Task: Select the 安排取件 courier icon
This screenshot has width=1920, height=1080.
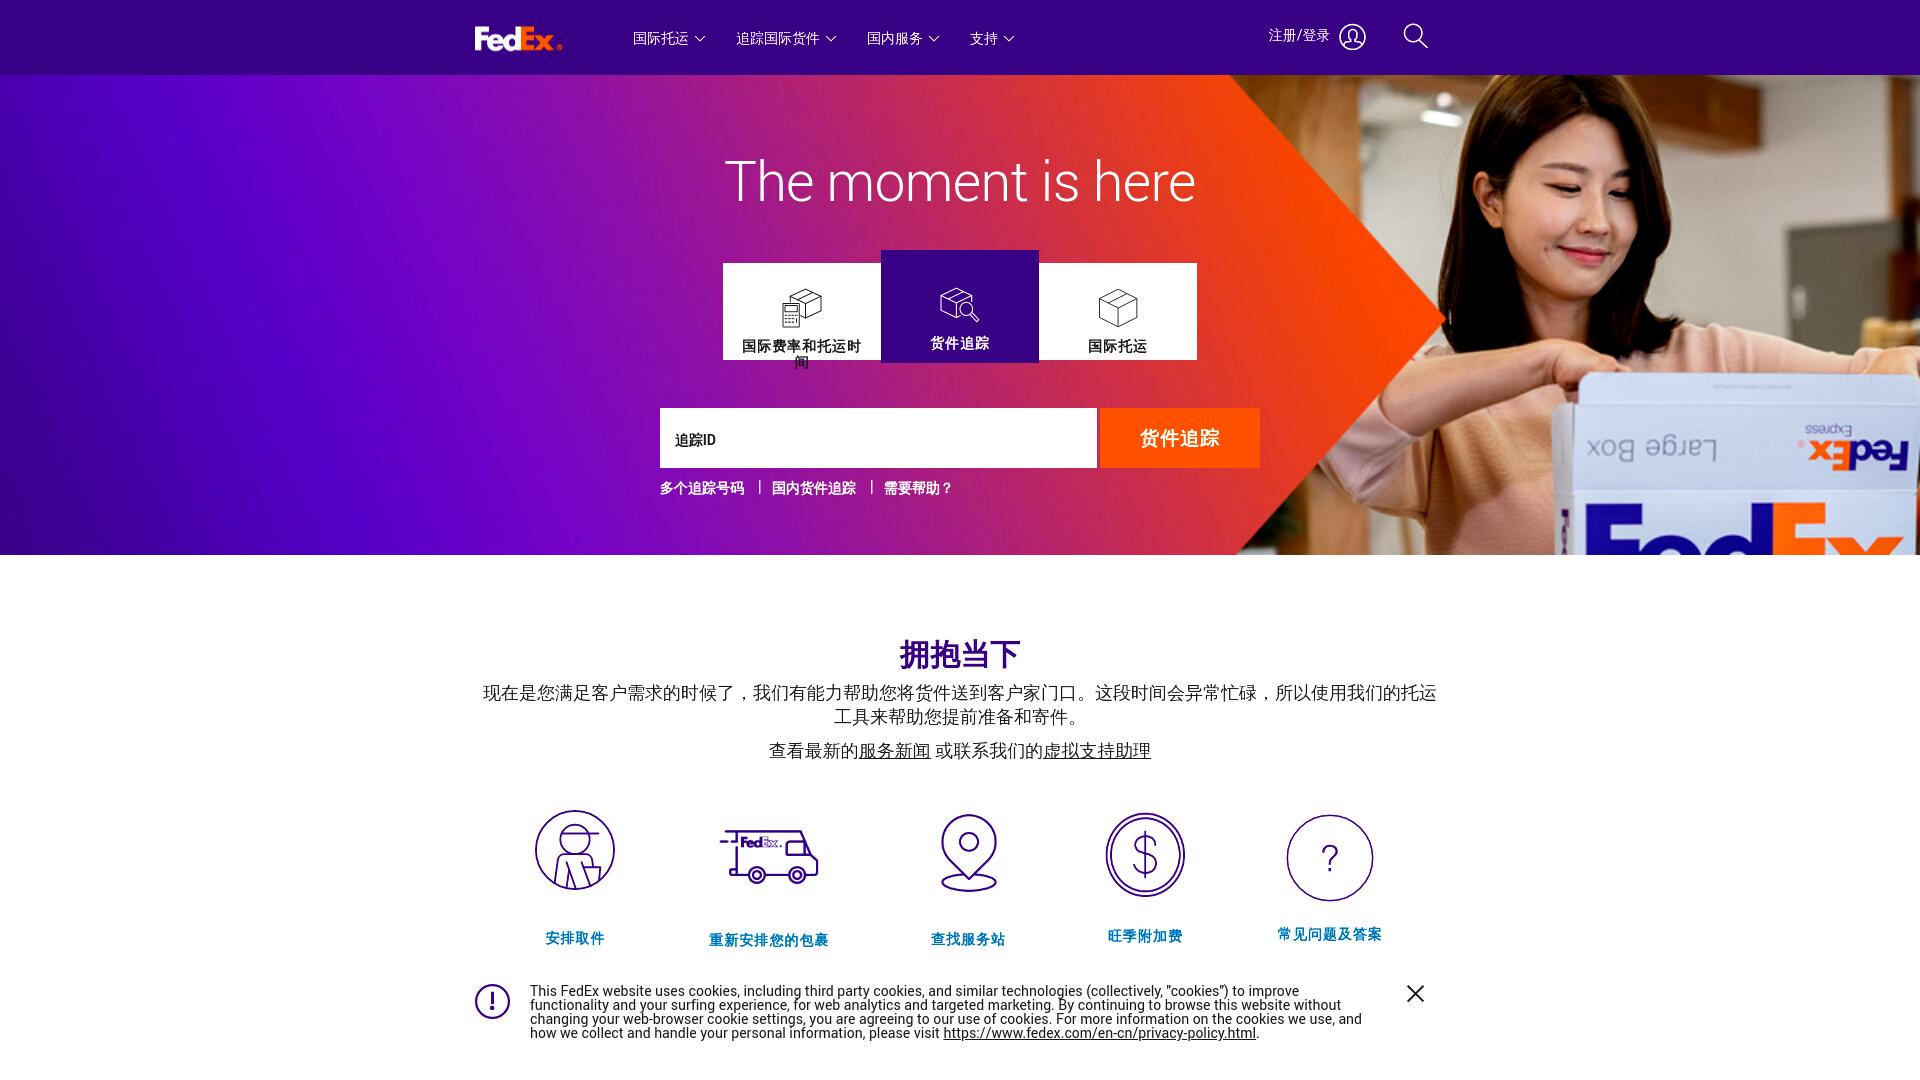Action: [x=575, y=850]
